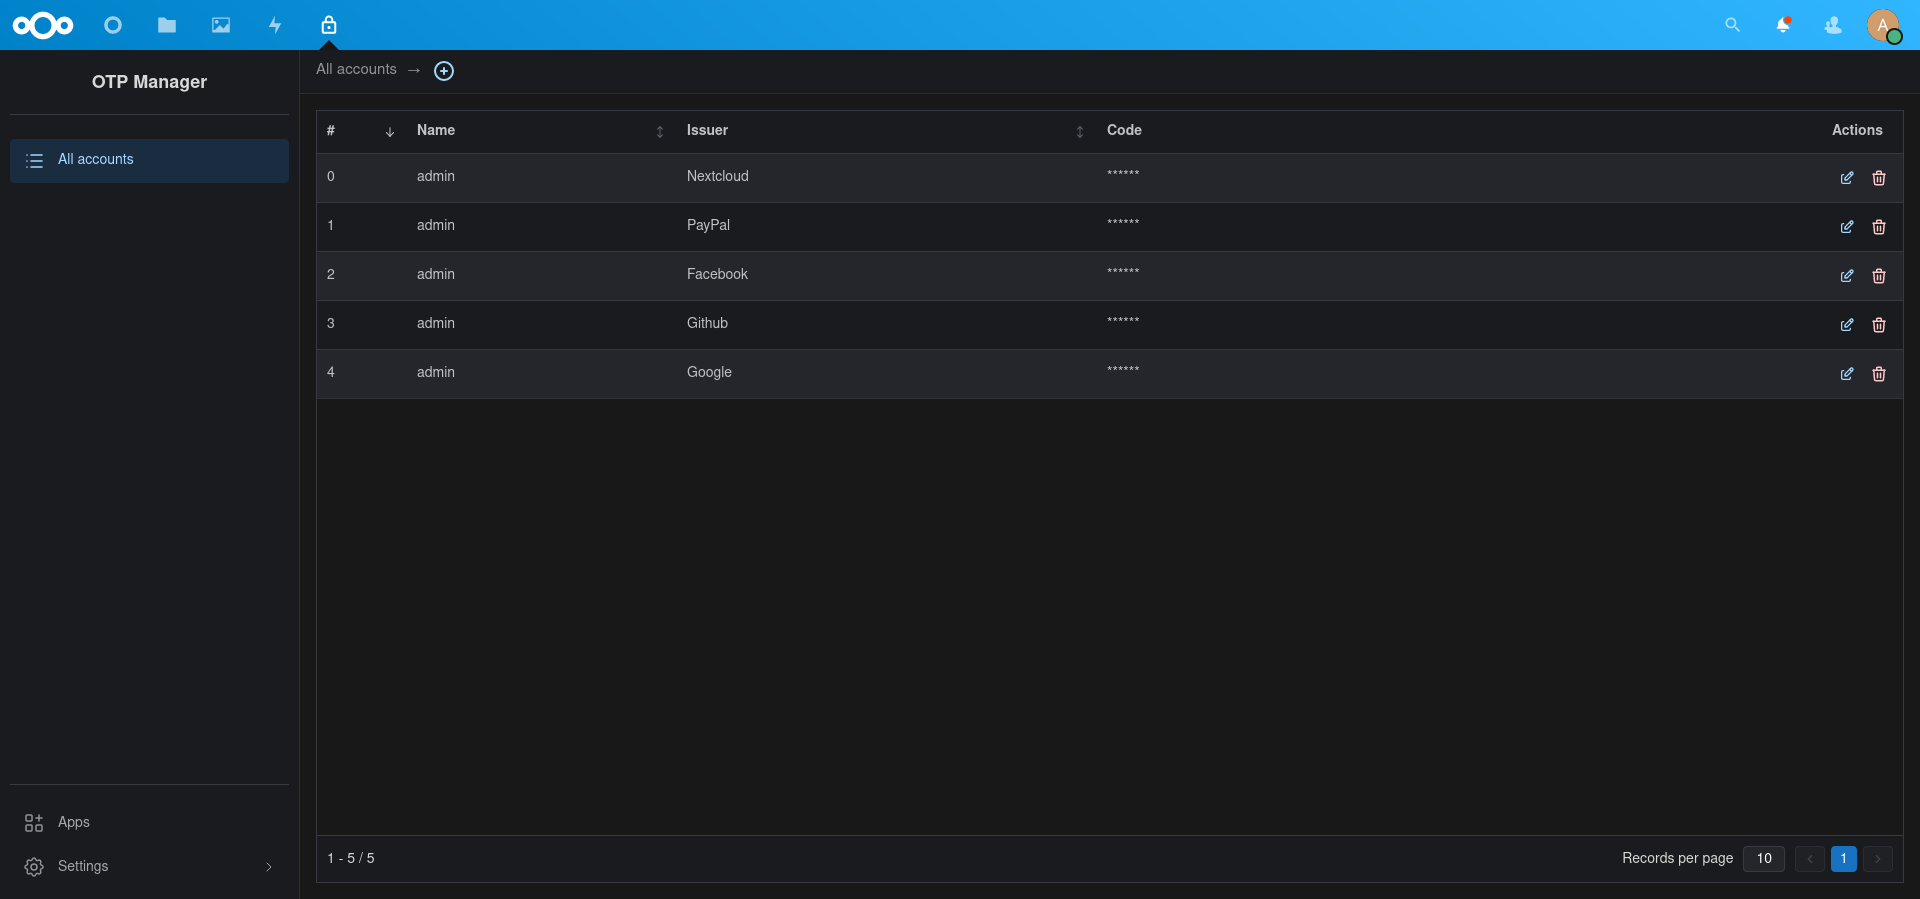Reveal the hidden code for Facebook
Image resolution: width=1920 pixels, height=899 pixels.
coord(1123,273)
